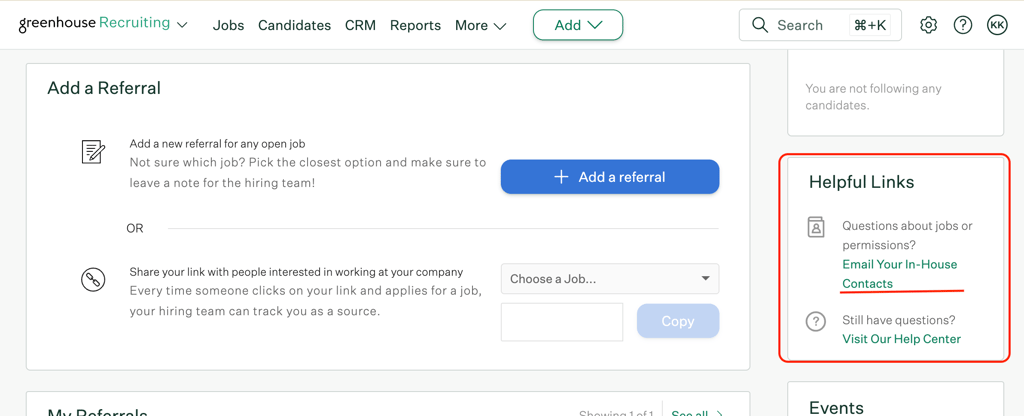Click the contacts book icon in Helpful Links

pyautogui.click(x=816, y=227)
